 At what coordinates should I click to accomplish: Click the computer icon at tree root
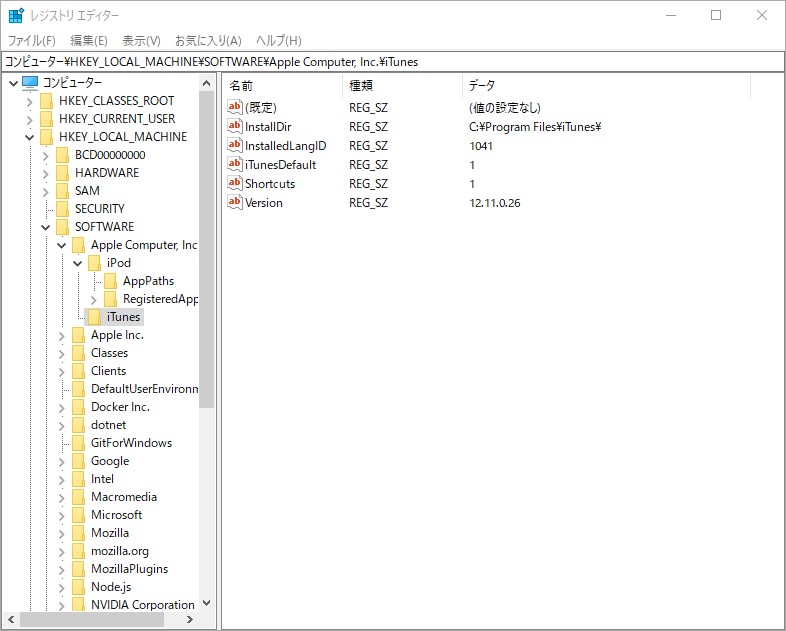[30, 83]
